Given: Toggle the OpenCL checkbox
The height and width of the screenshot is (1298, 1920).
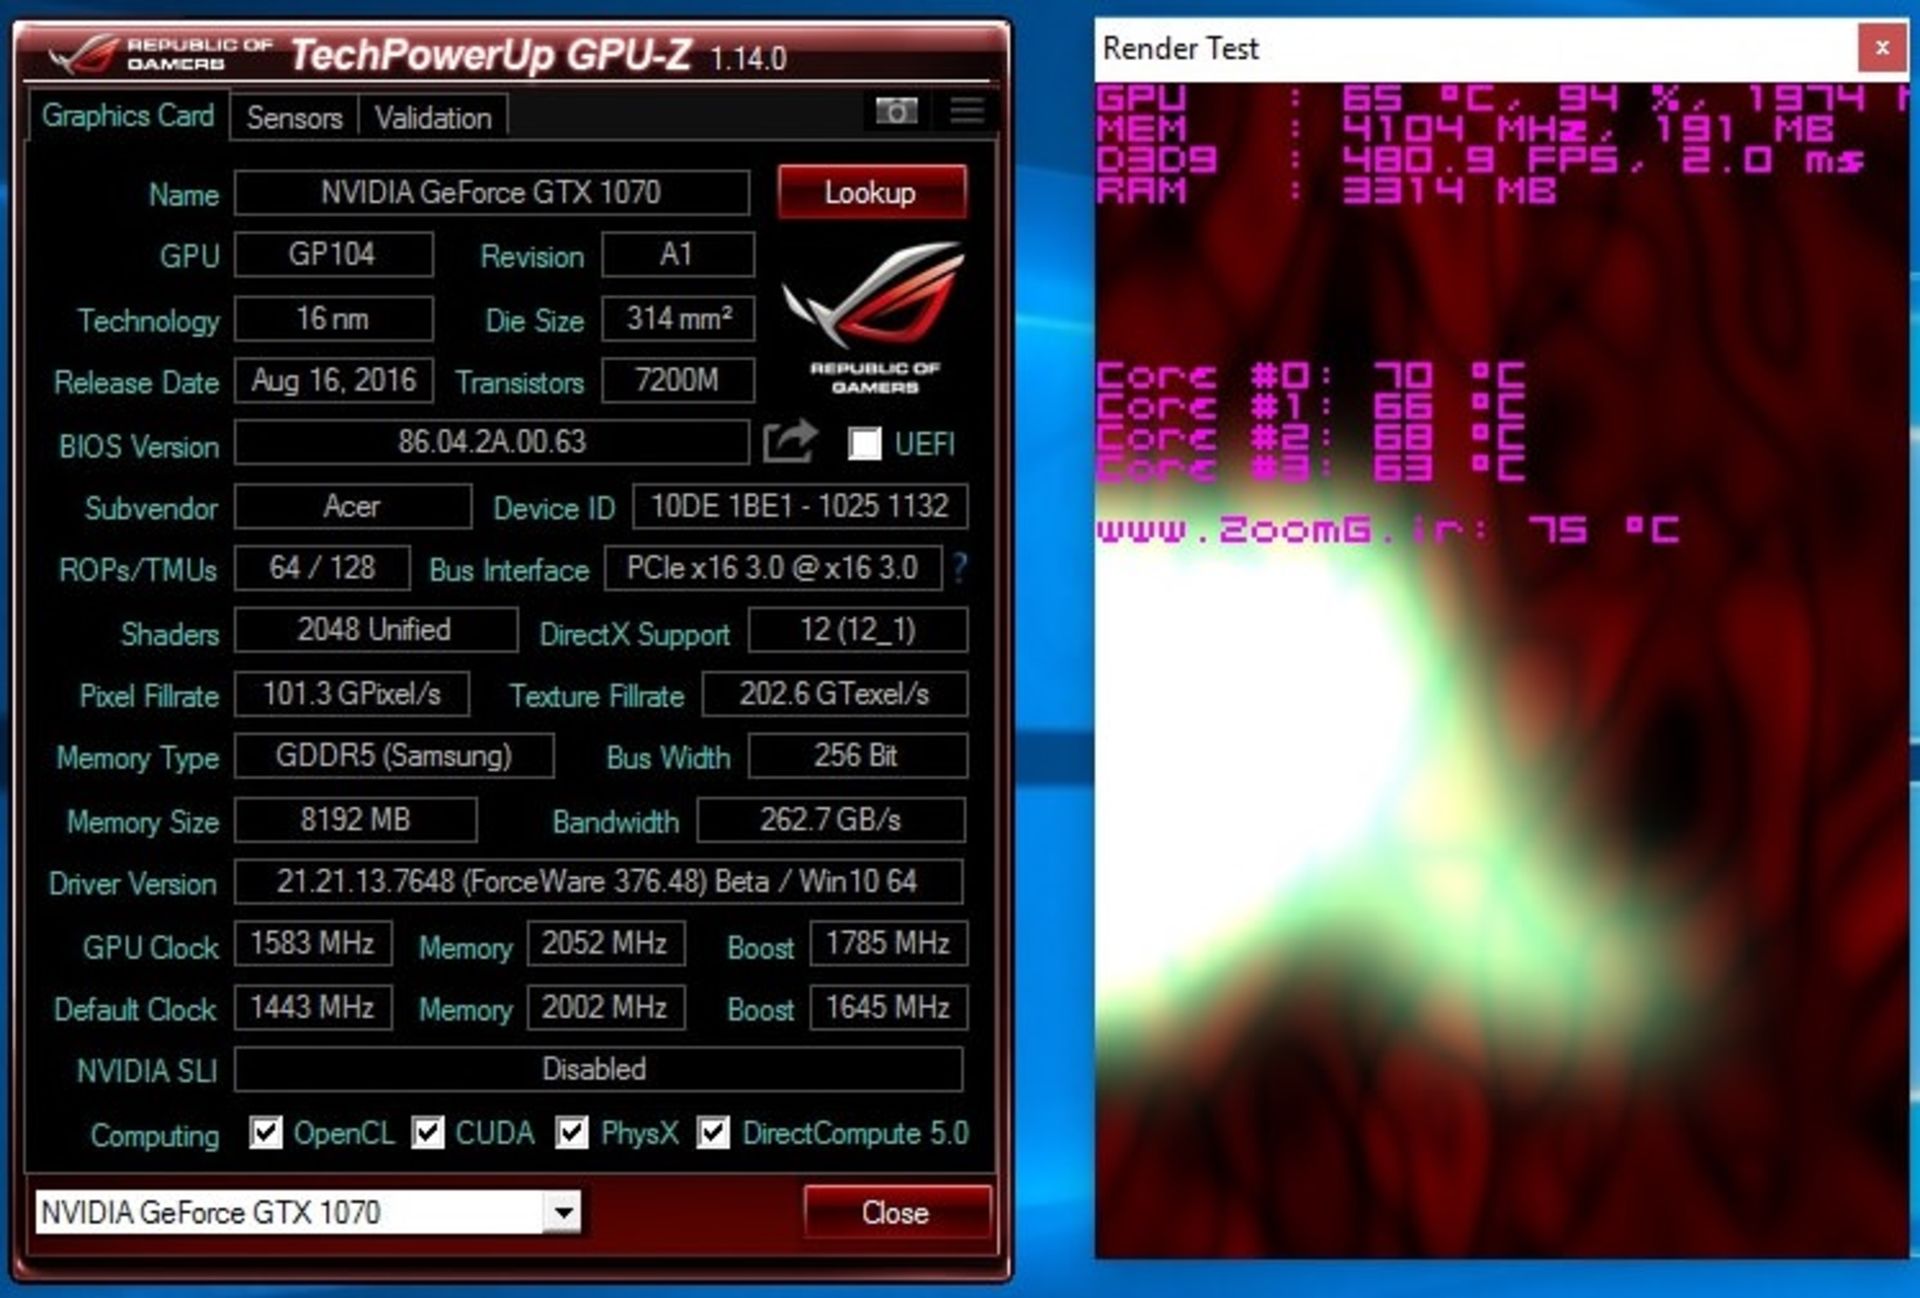Looking at the screenshot, I should point(266,1133).
